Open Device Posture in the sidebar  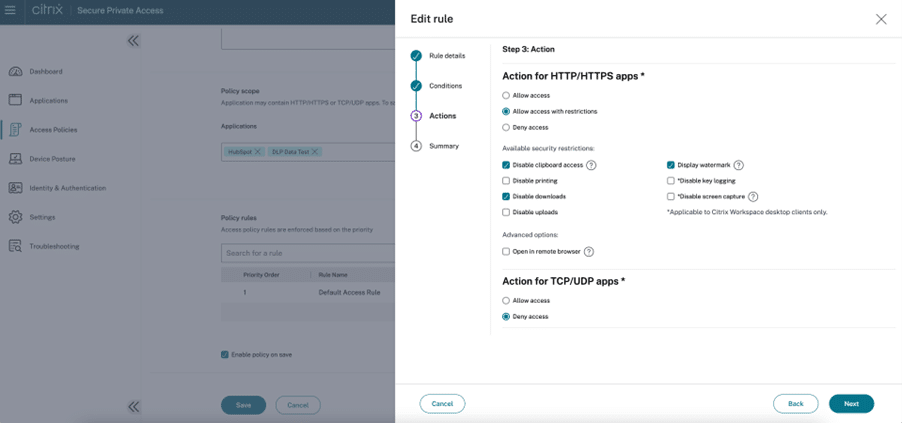[52, 159]
